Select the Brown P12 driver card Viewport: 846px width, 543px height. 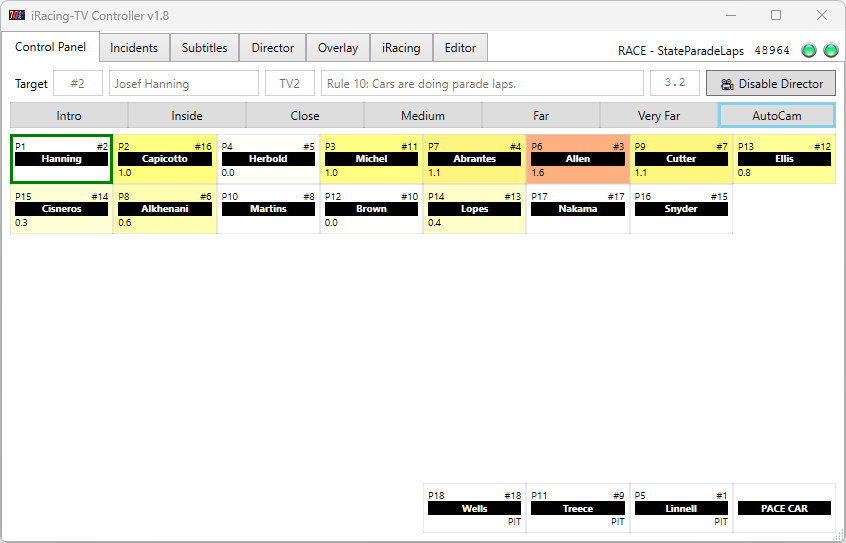coord(371,209)
